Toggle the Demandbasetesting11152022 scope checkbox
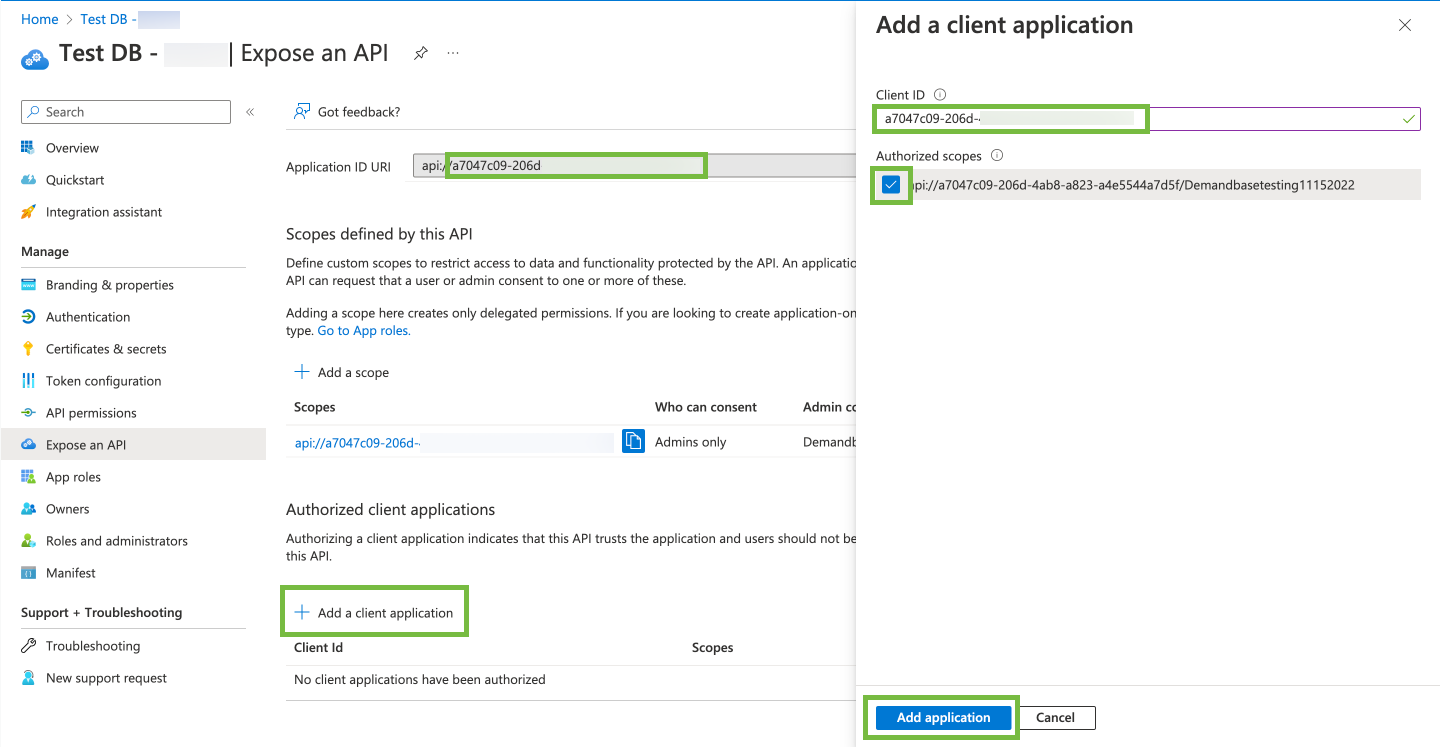This screenshot has height=747, width=1440. click(x=891, y=184)
